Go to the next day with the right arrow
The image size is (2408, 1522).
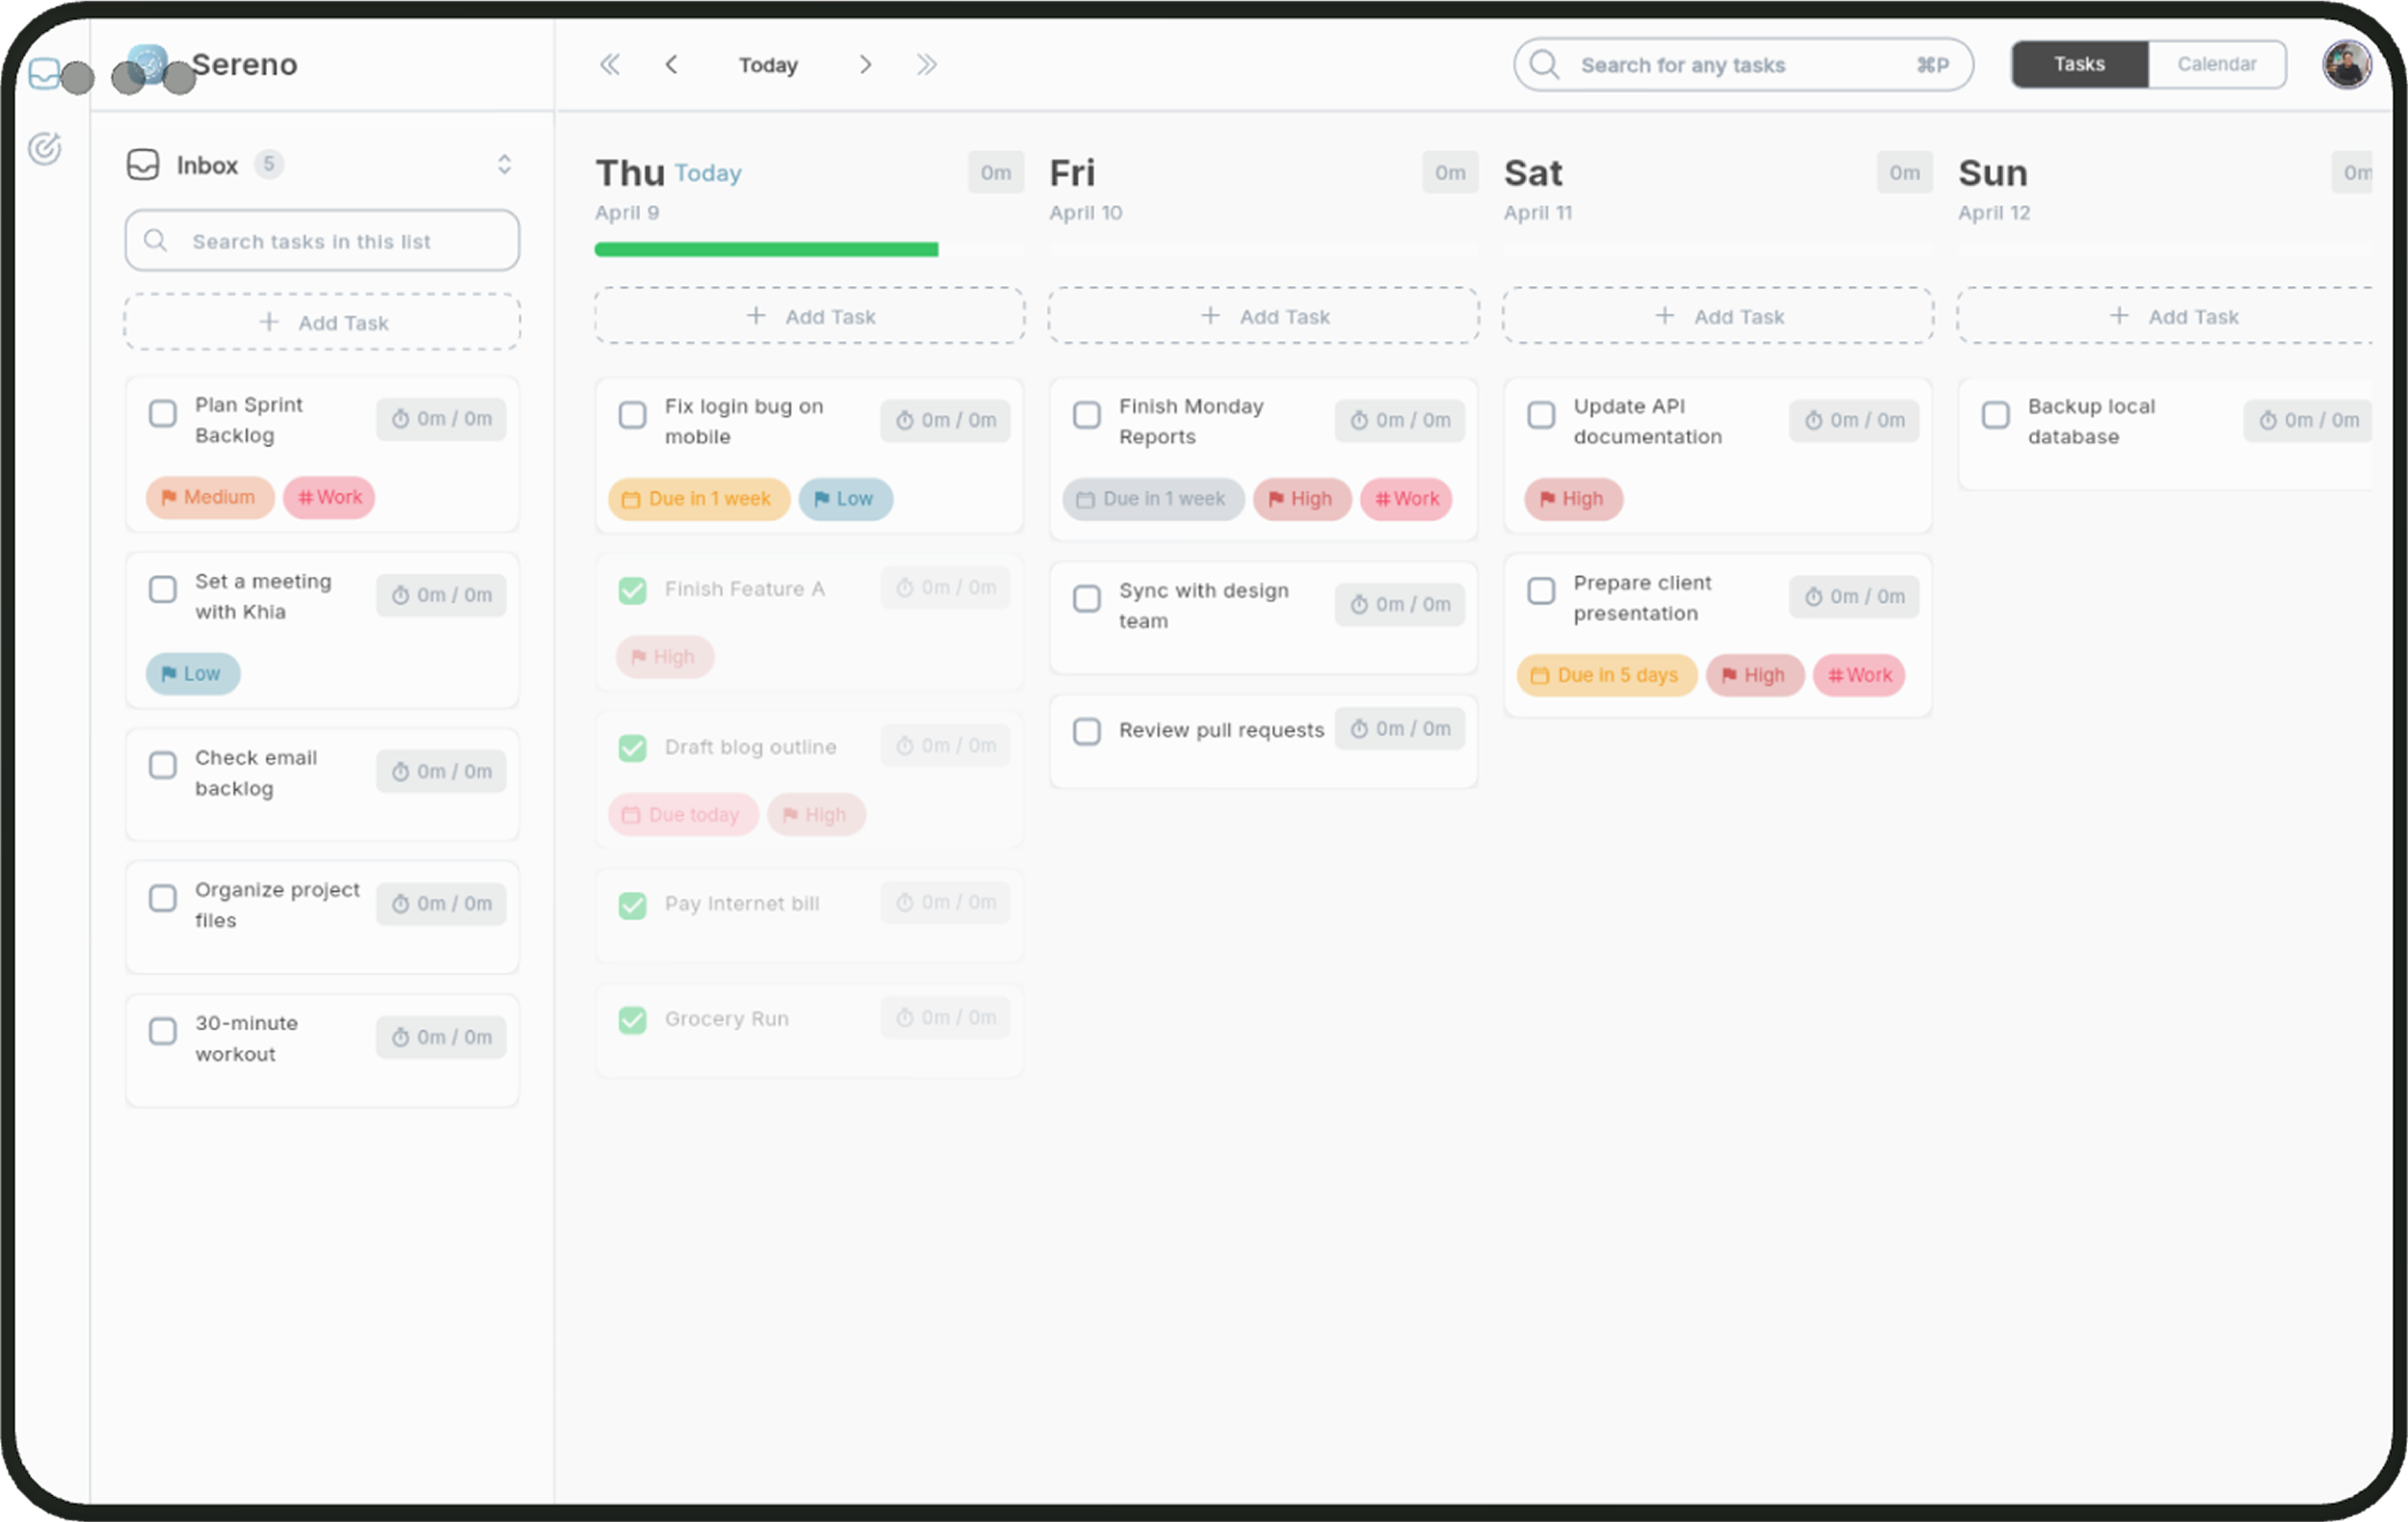866,64
